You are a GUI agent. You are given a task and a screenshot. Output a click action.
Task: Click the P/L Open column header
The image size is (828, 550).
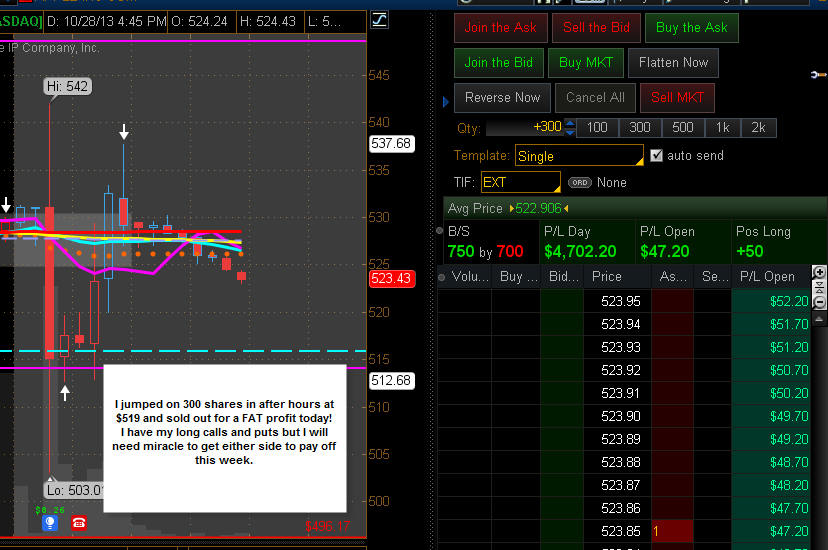coord(770,277)
